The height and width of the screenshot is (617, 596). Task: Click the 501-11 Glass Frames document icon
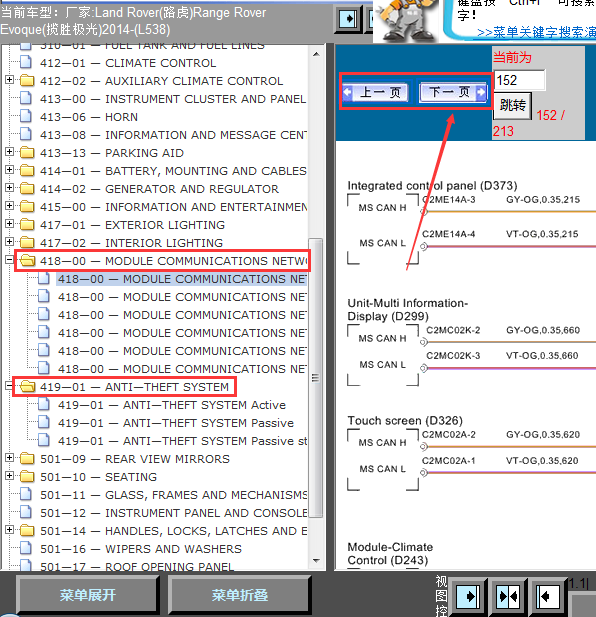click(x=26, y=495)
